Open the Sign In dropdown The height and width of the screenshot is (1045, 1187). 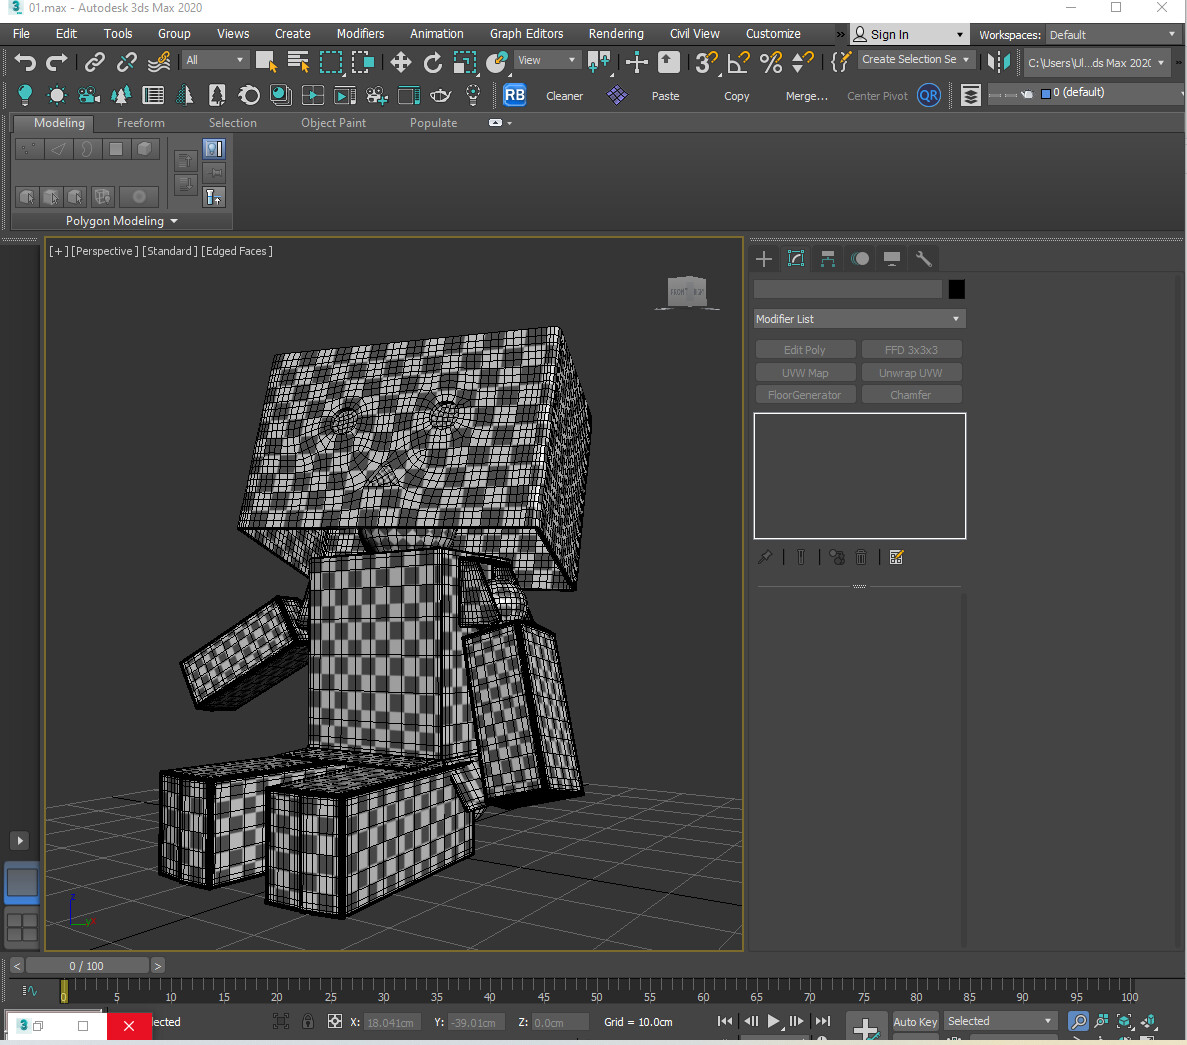[909, 35]
